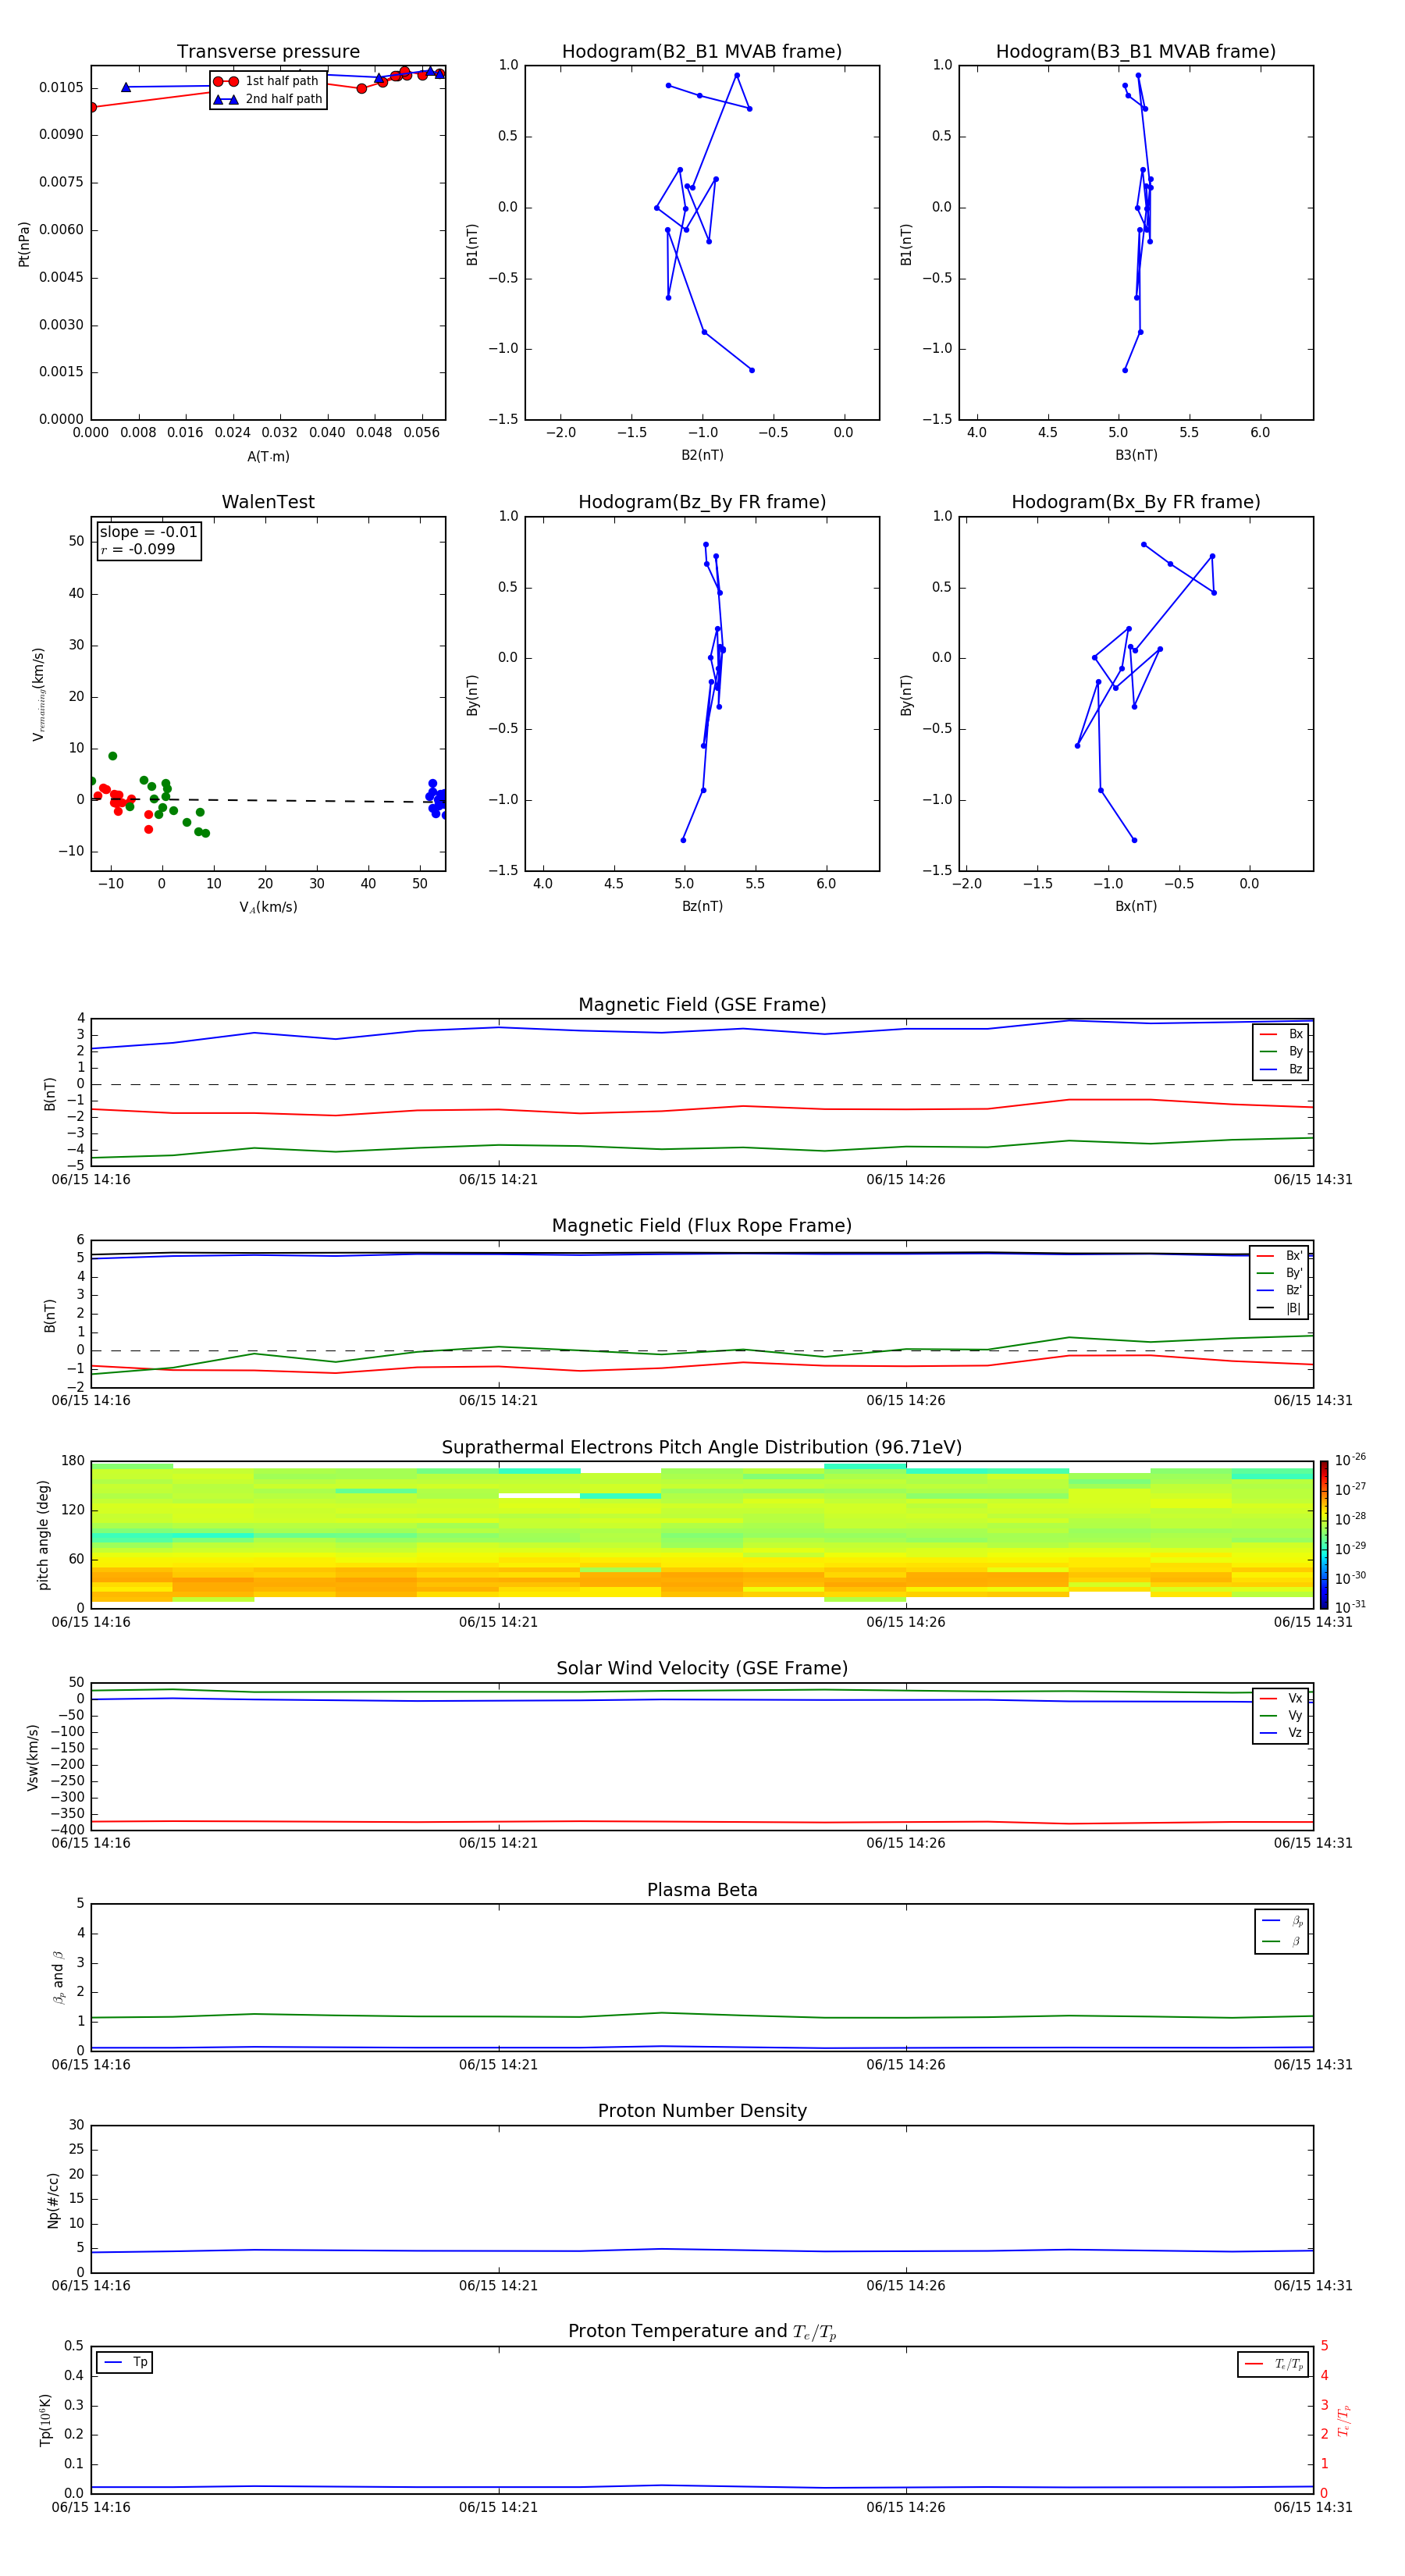The height and width of the screenshot is (2576, 1405).
Task: Click the Bx entry in GSE legend
Action: pos(1281,1034)
